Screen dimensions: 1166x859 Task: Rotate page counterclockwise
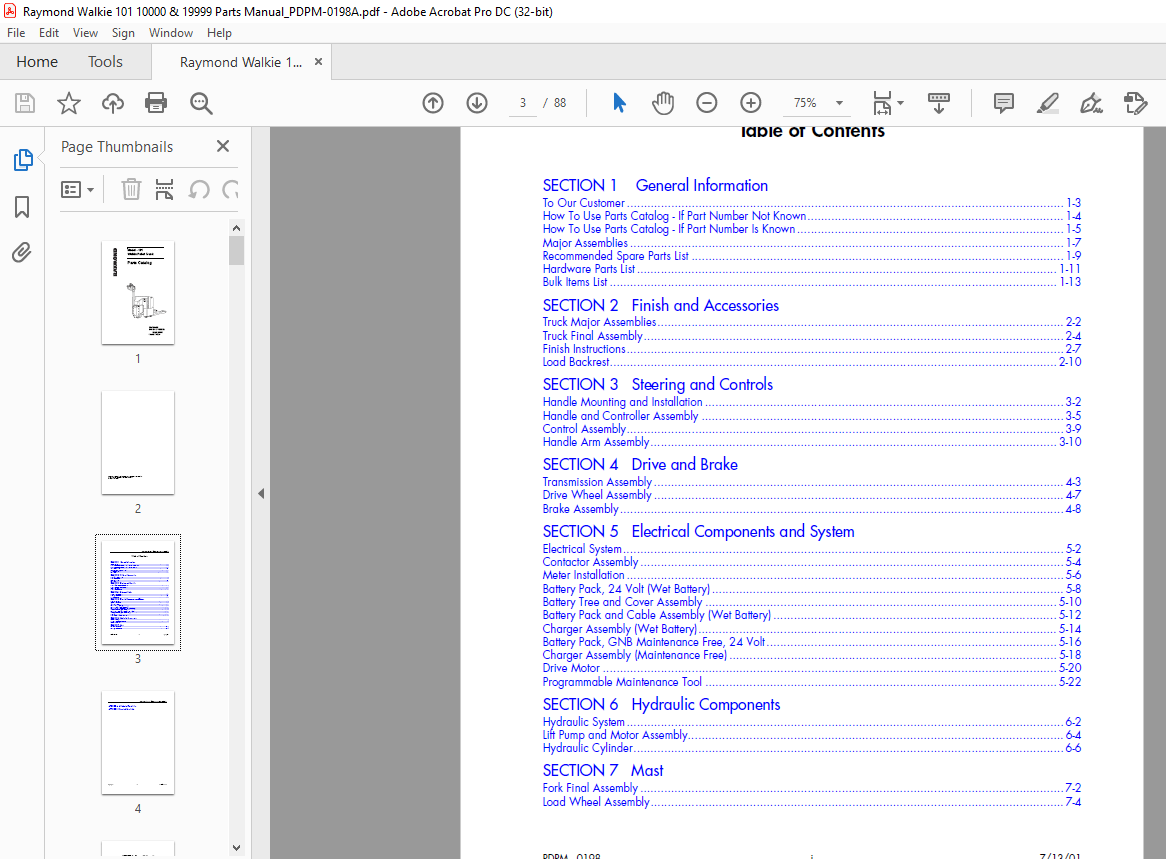pyautogui.click(x=199, y=190)
